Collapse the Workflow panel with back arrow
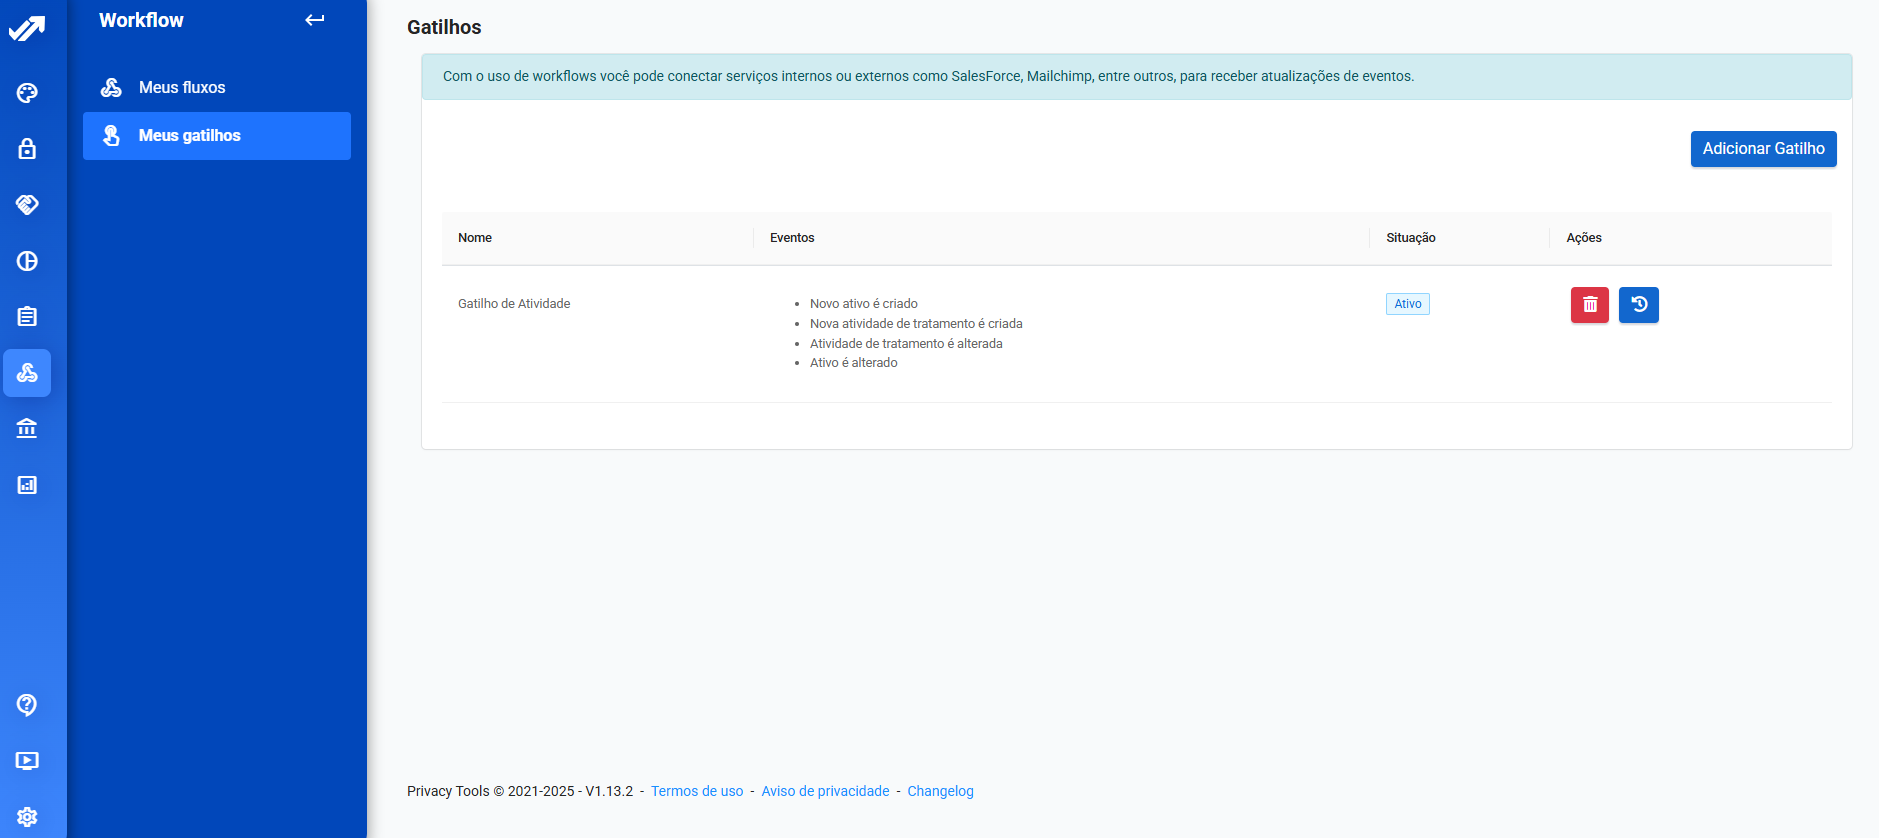Screen dimensions: 1879x838 (x=315, y=20)
